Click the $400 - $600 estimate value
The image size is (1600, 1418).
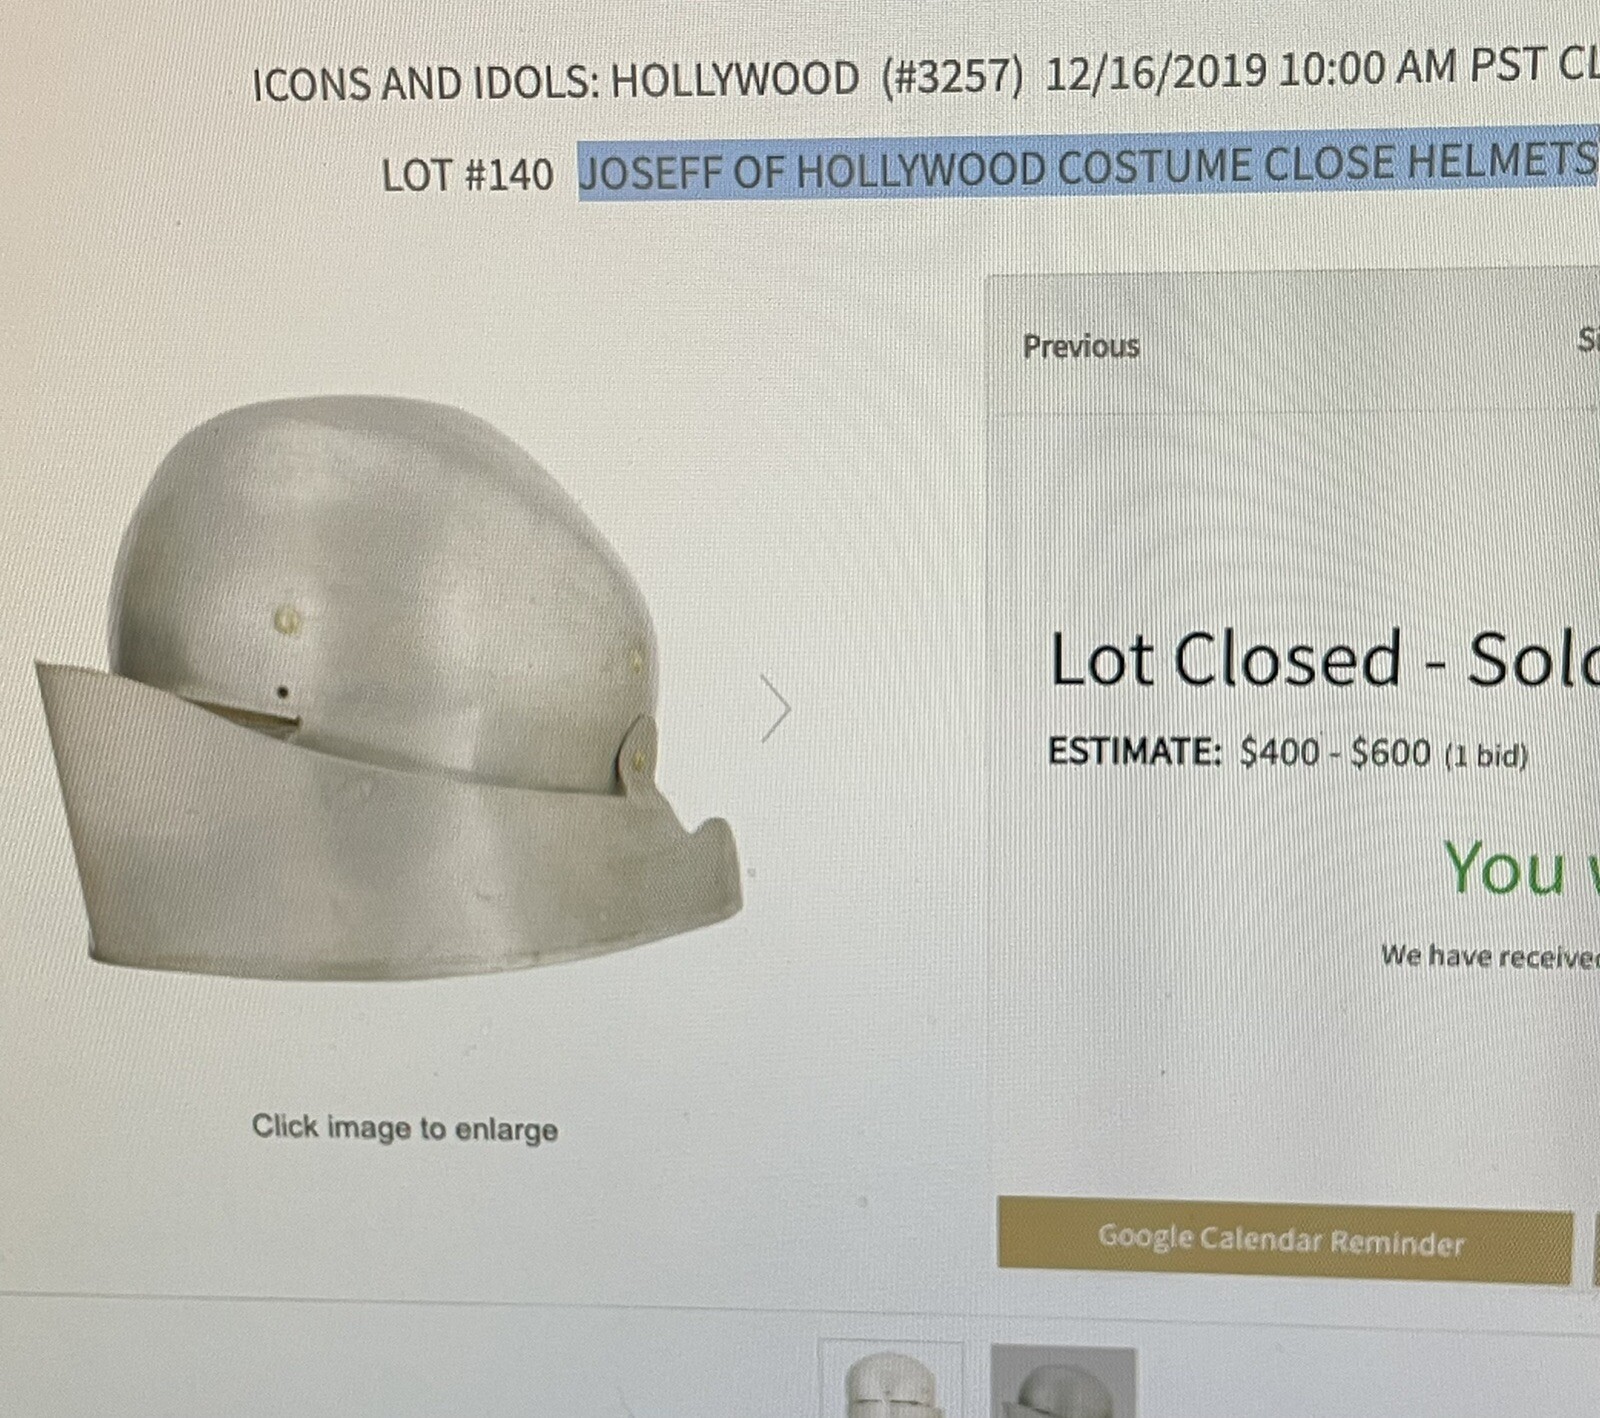(1335, 752)
